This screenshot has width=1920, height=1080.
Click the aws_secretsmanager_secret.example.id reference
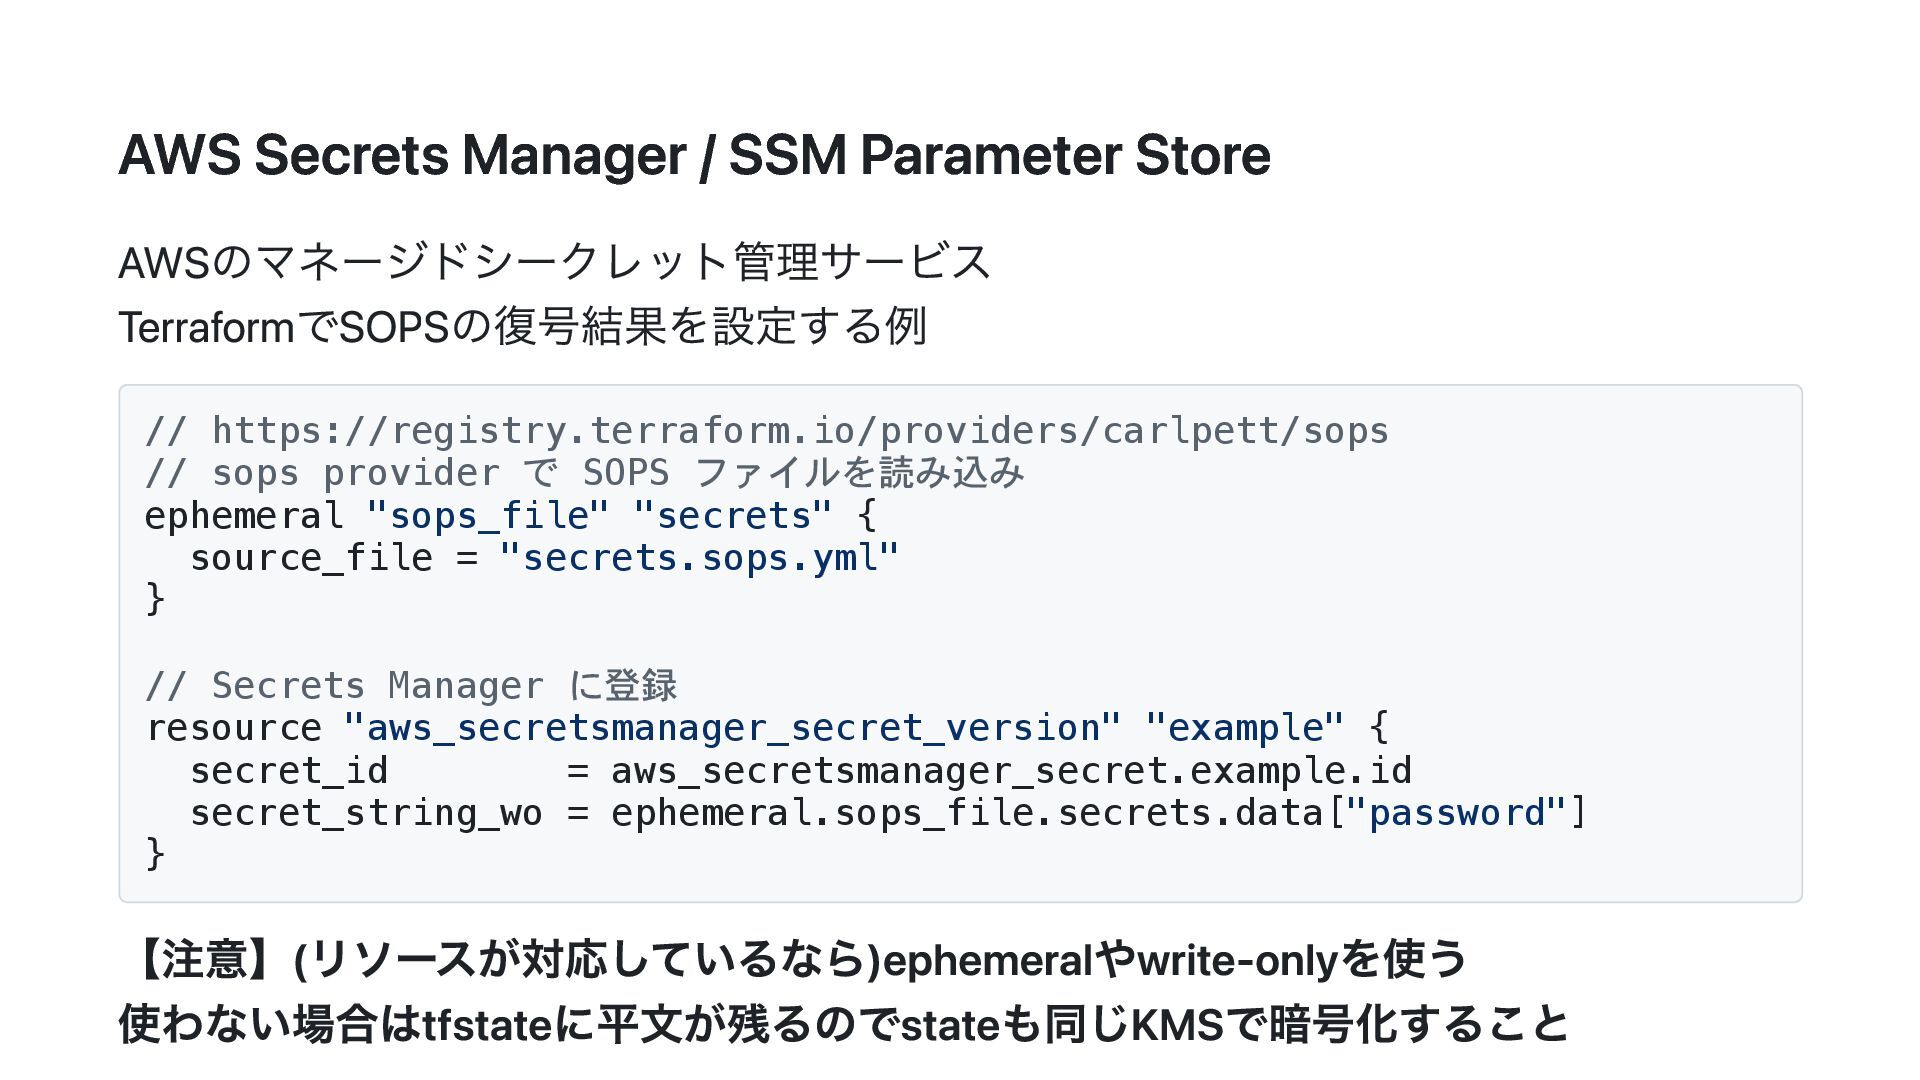click(1011, 771)
